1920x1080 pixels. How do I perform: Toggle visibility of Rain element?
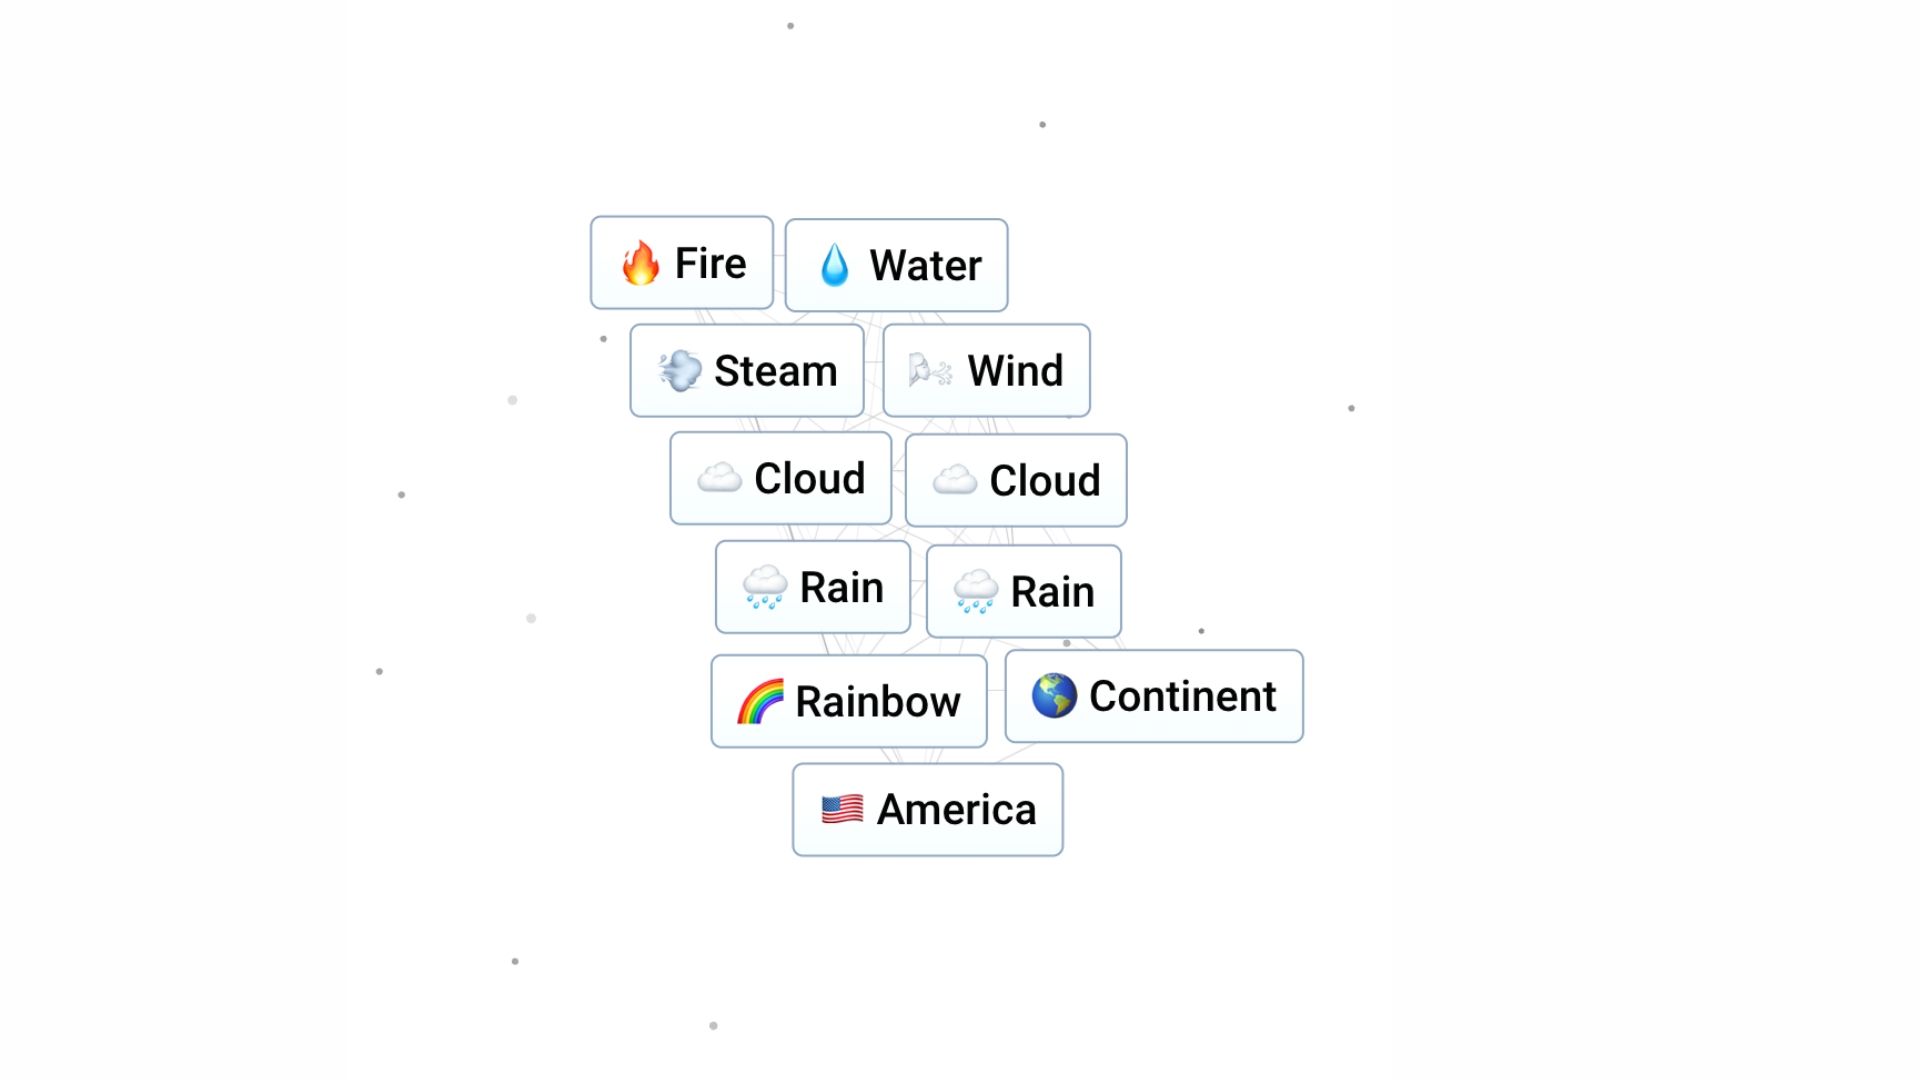pos(812,587)
